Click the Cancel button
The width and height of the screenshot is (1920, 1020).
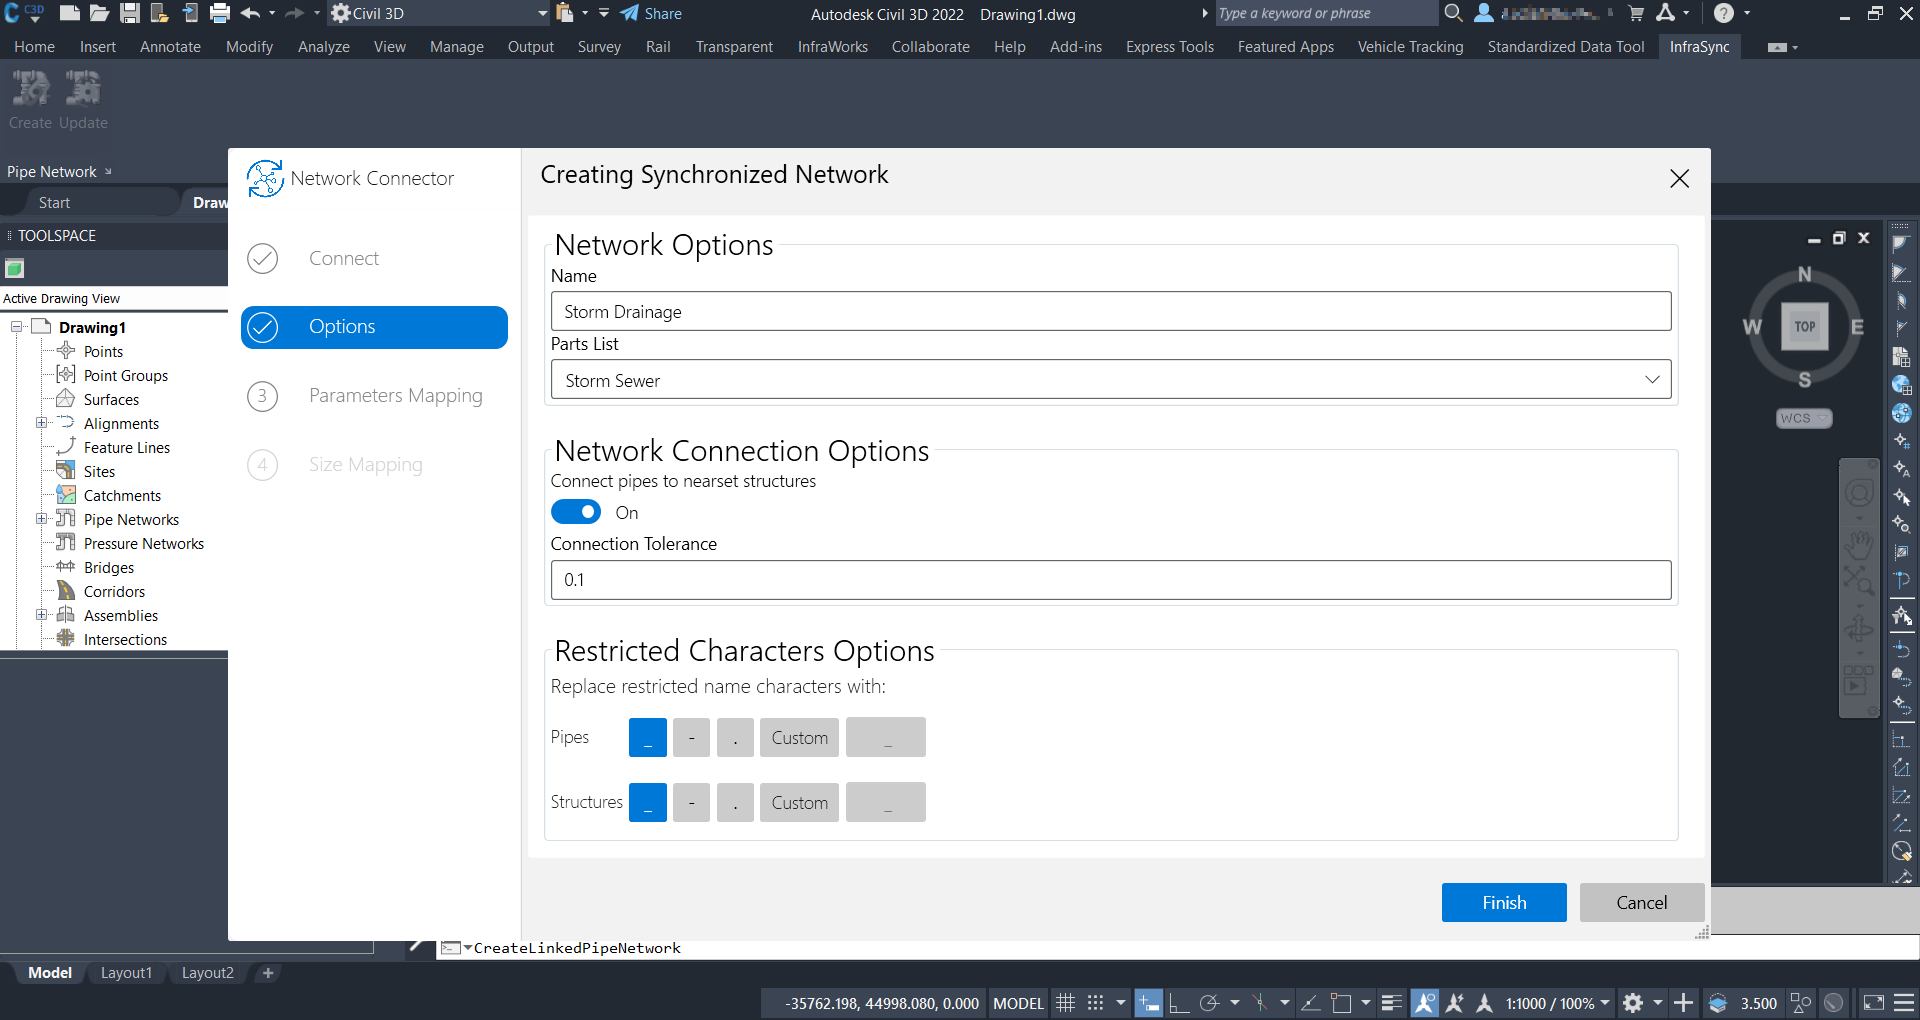[x=1641, y=902]
